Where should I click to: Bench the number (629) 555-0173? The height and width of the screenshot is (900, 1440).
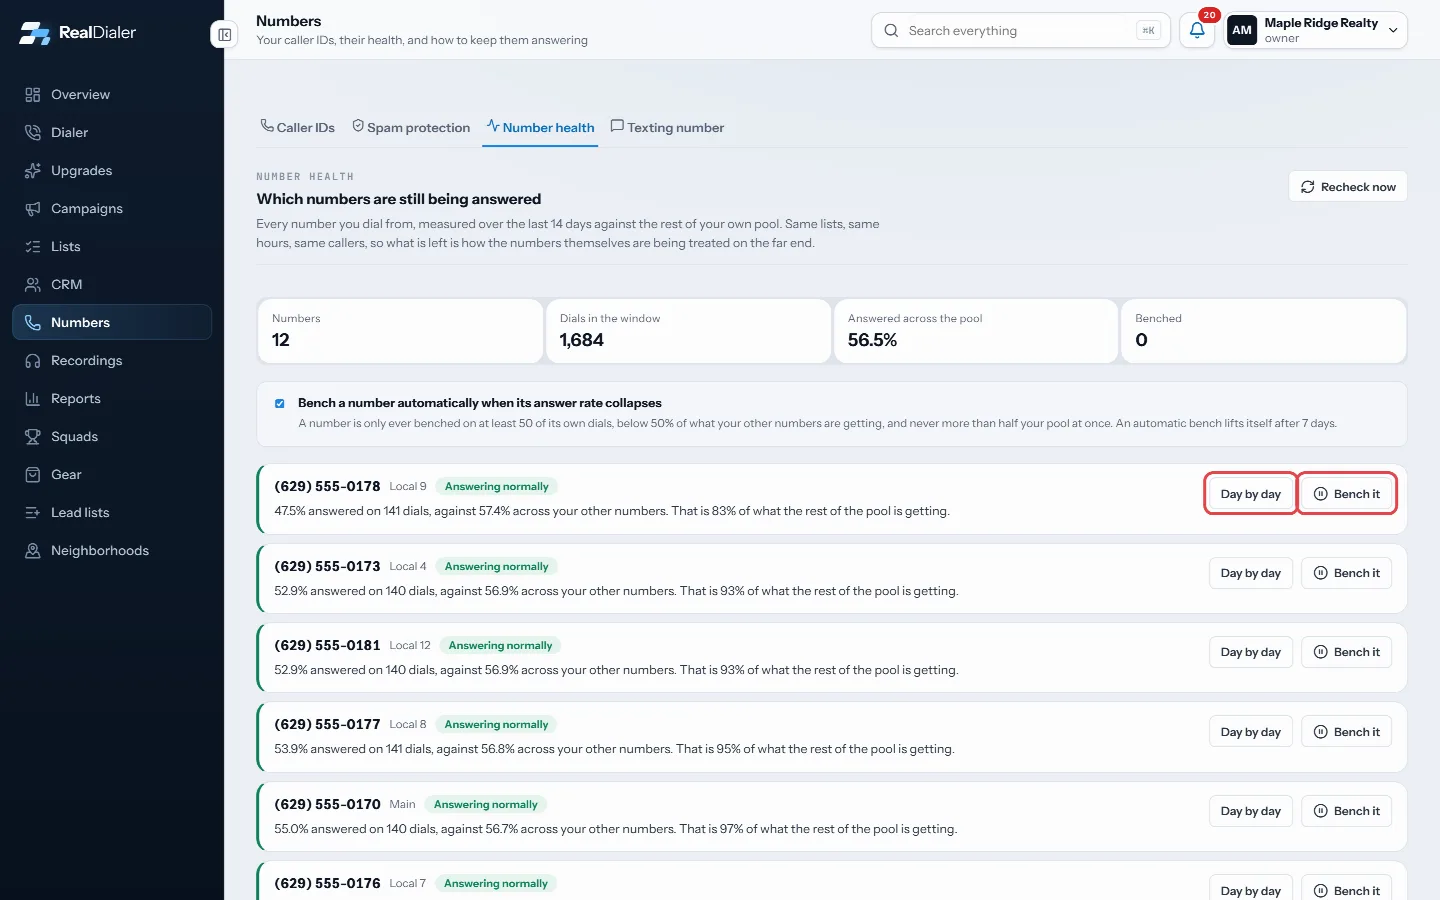point(1346,573)
